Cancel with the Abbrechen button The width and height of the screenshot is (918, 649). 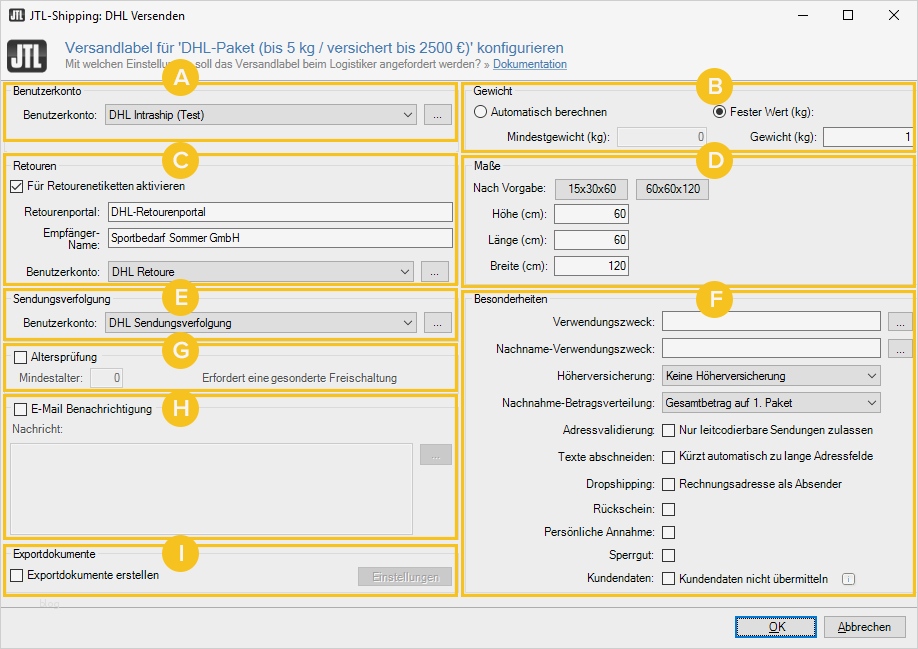click(x=864, y=627)
